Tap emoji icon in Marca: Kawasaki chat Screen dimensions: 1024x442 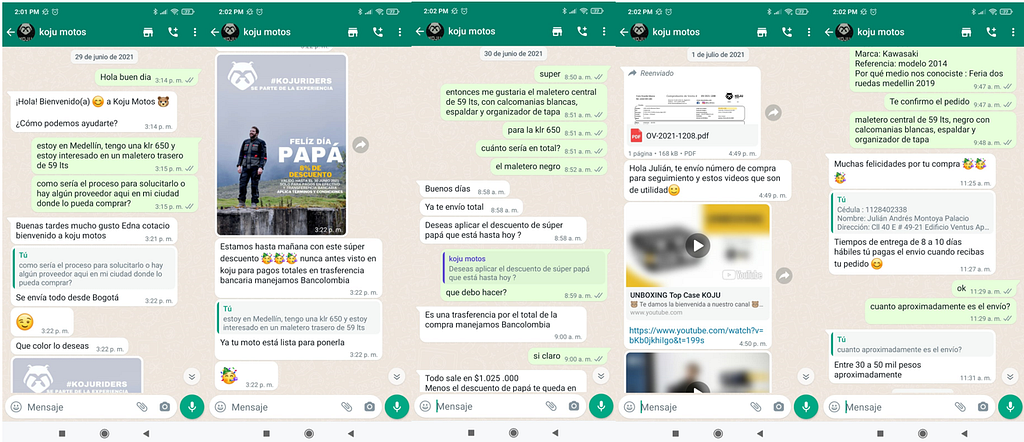click(835, 407)
